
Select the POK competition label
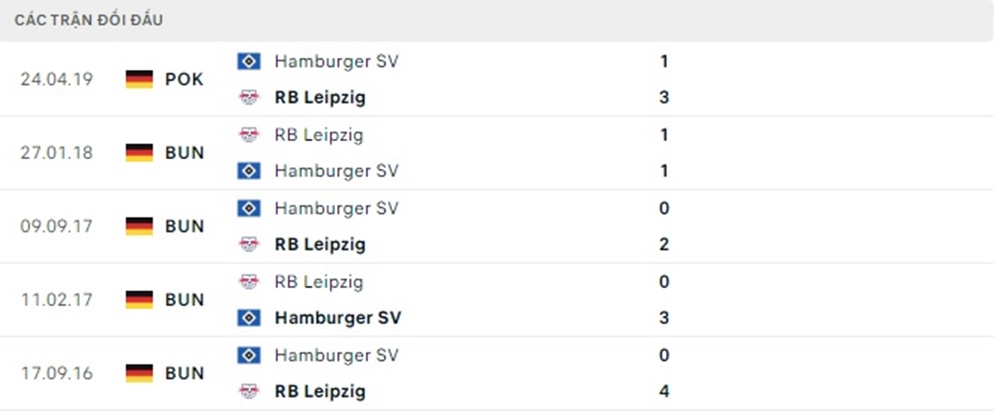[x=184, y=79]
